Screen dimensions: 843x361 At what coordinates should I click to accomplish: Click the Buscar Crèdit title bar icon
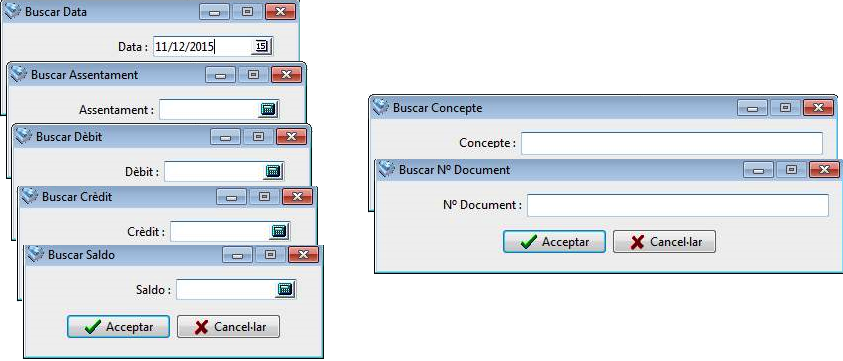click(30, 196)
